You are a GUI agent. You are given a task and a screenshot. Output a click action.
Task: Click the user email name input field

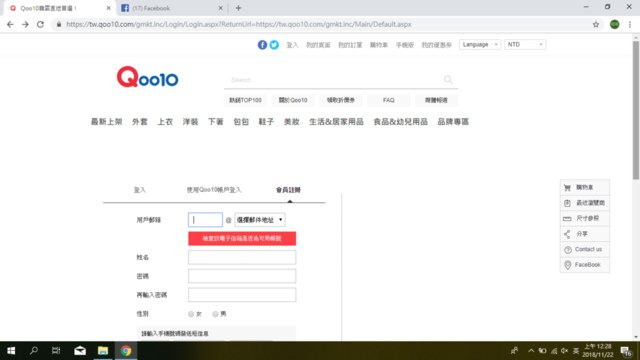pyautogui.click(x=205, y=220)
